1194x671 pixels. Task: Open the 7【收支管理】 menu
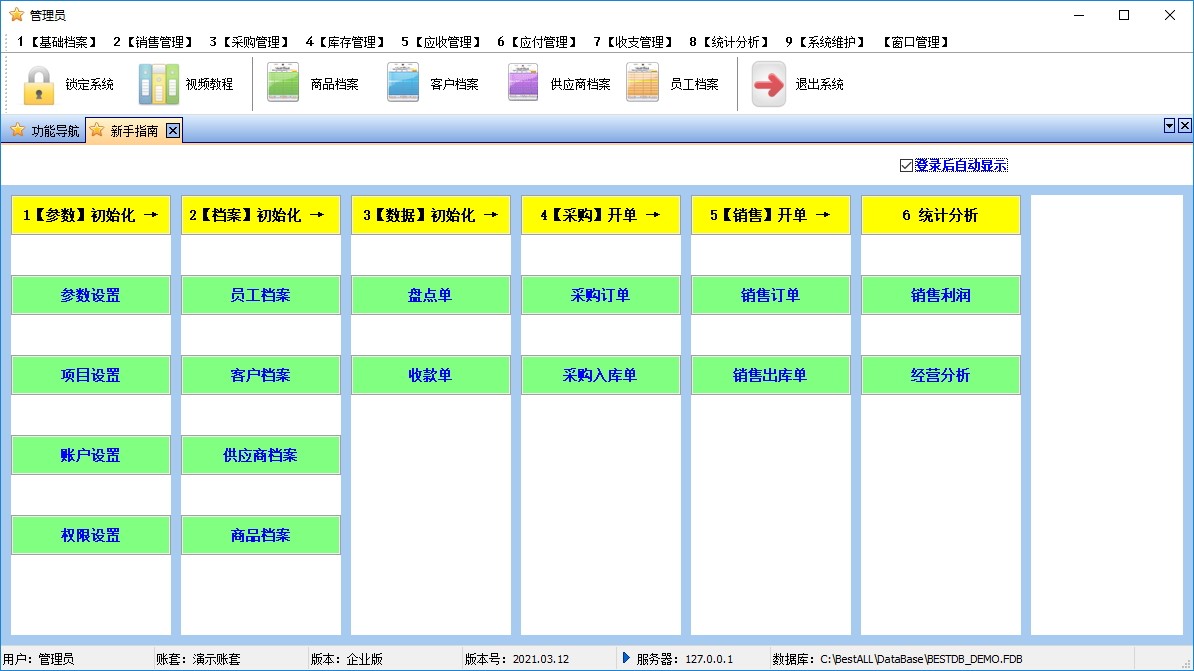point(632,42)
